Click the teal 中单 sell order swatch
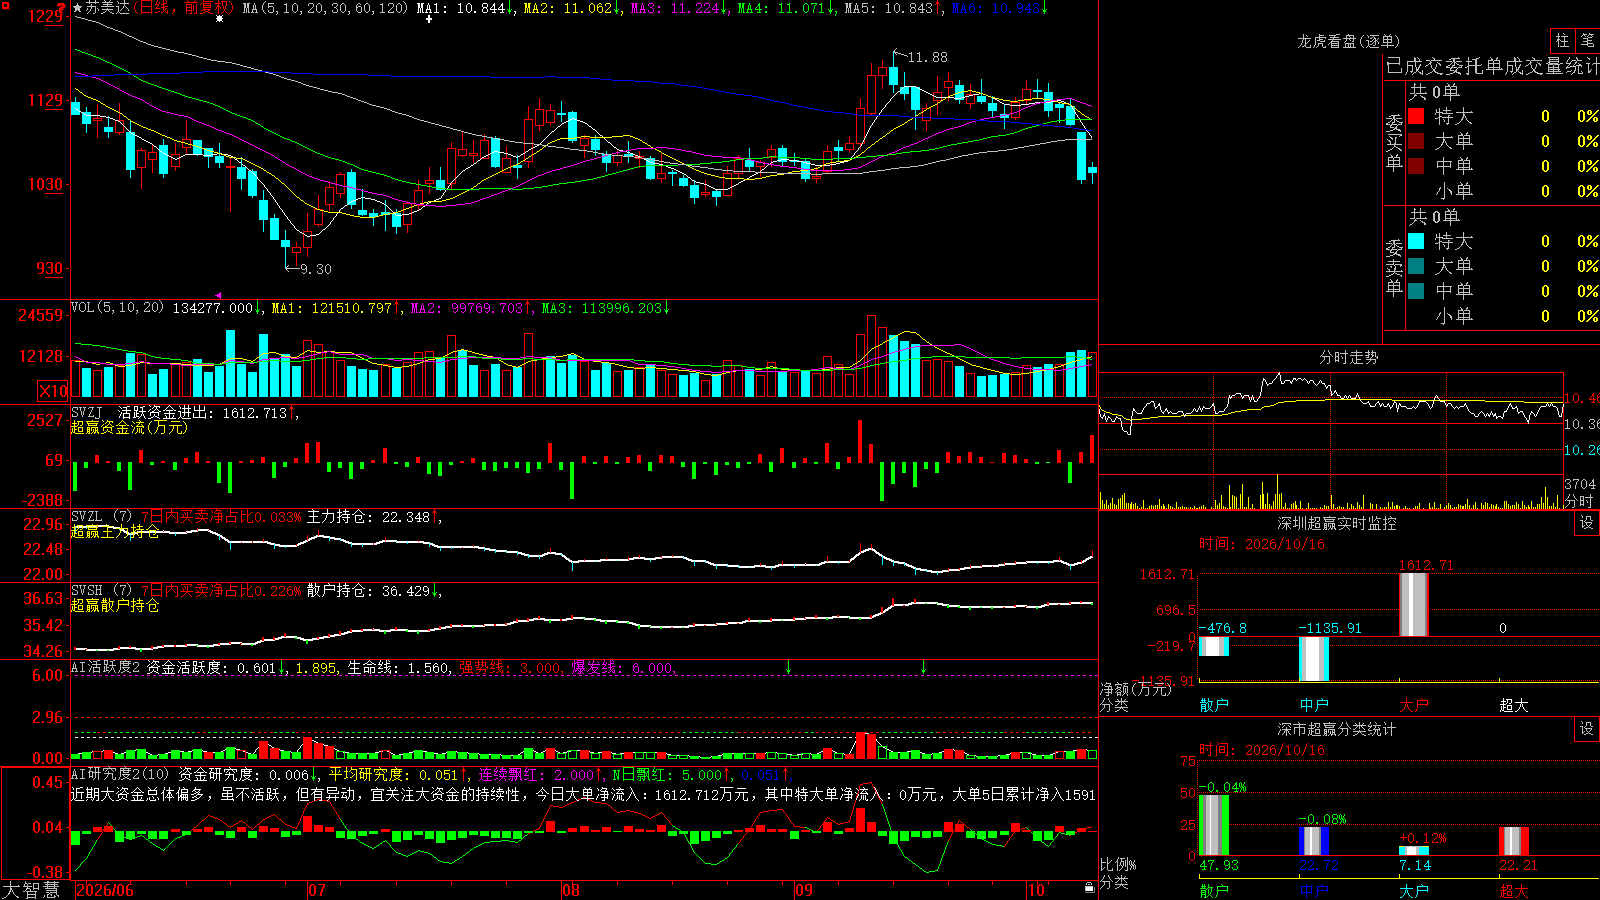Image resolution: width=1600 pixels, height=900 pixels. pos(1416,291)
